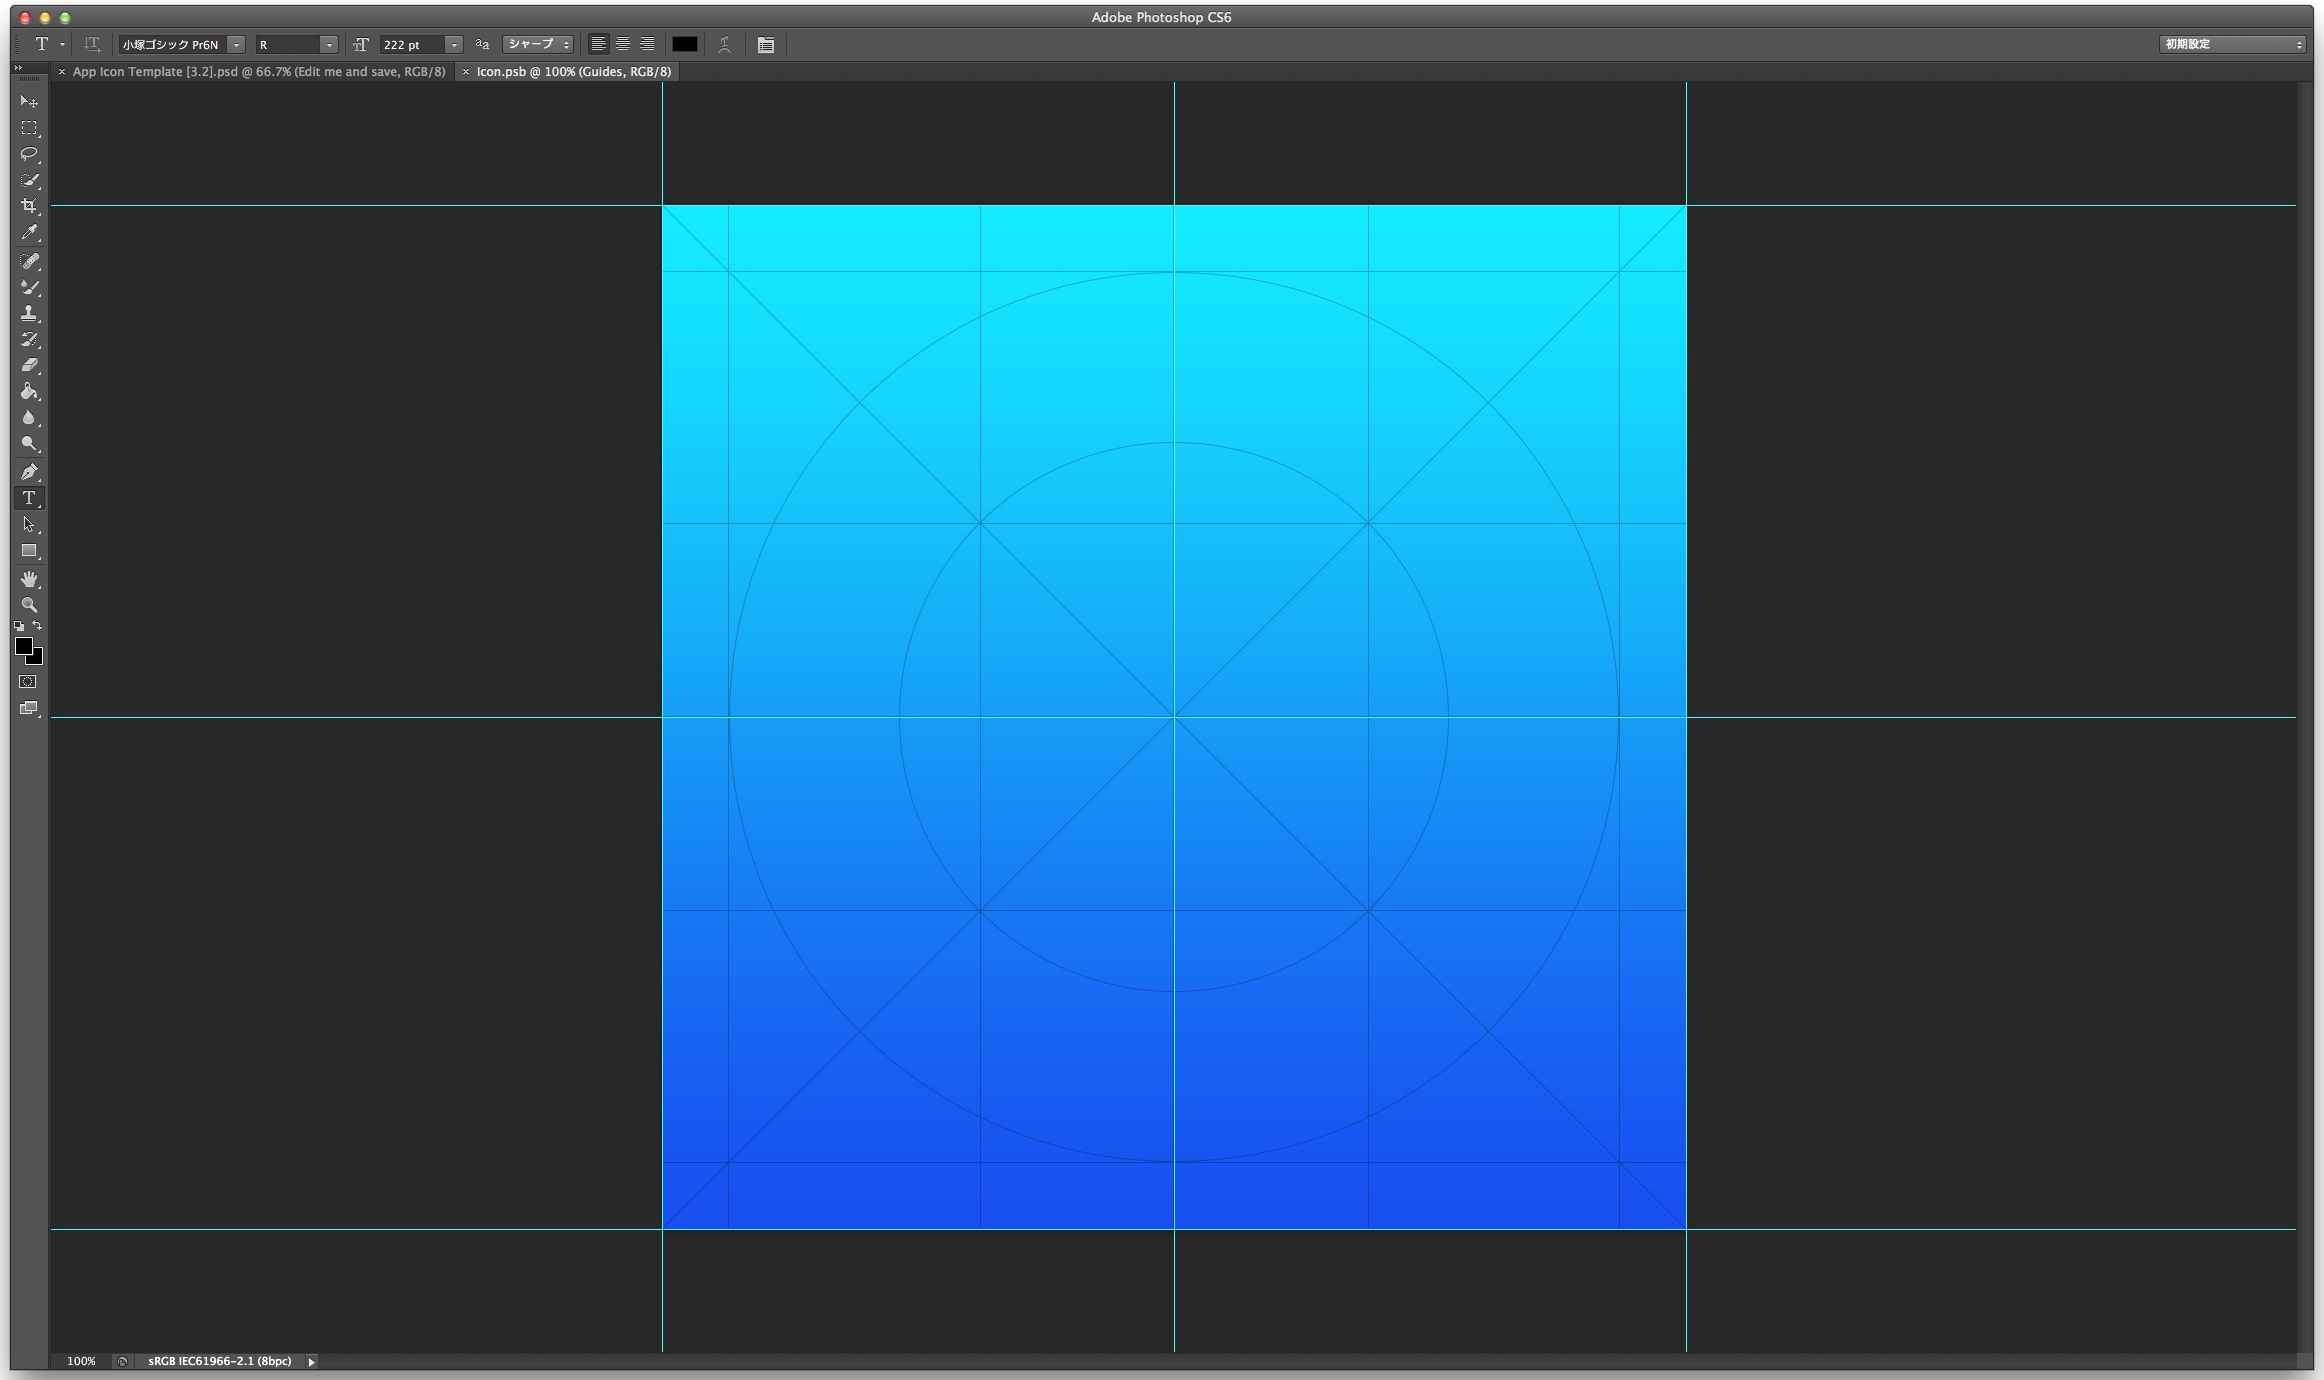Click the status bar icon beside the zoom field

(122, 1361)
